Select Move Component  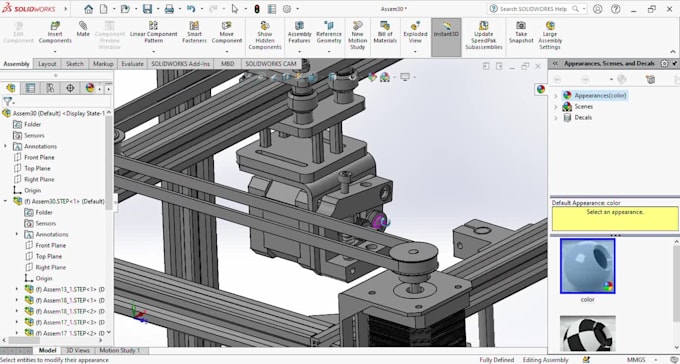[227, 33]
